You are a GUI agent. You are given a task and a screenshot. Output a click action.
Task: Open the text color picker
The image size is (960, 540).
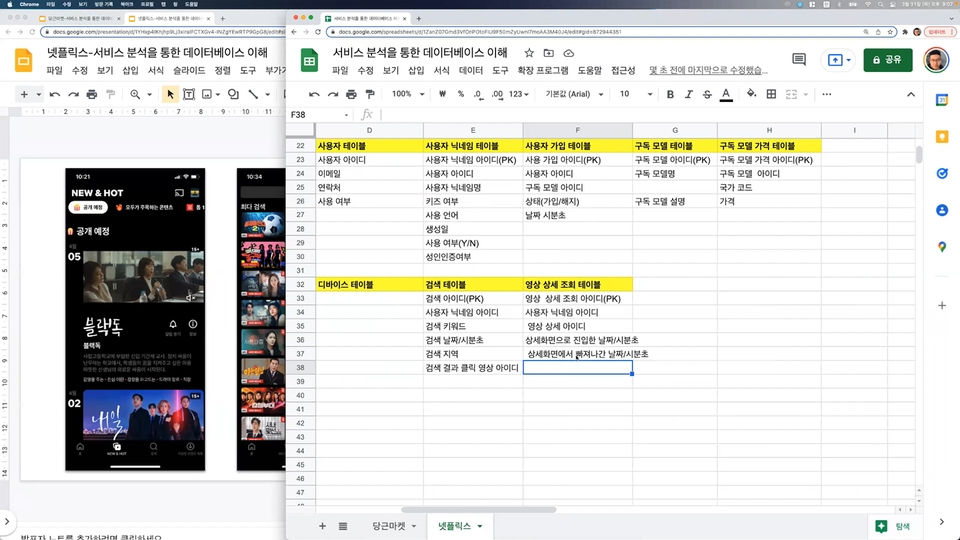tap(726, 94)
